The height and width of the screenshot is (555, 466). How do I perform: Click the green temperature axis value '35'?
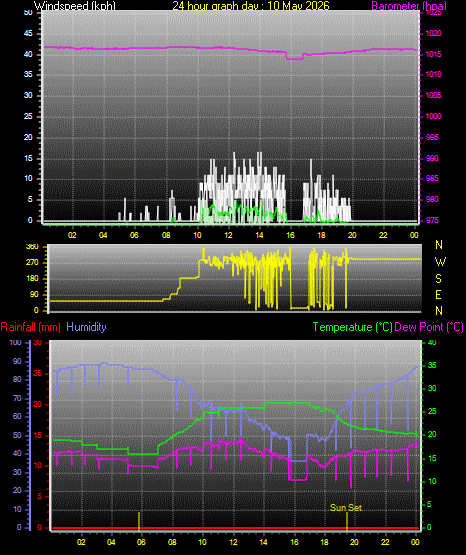[432, 366]
